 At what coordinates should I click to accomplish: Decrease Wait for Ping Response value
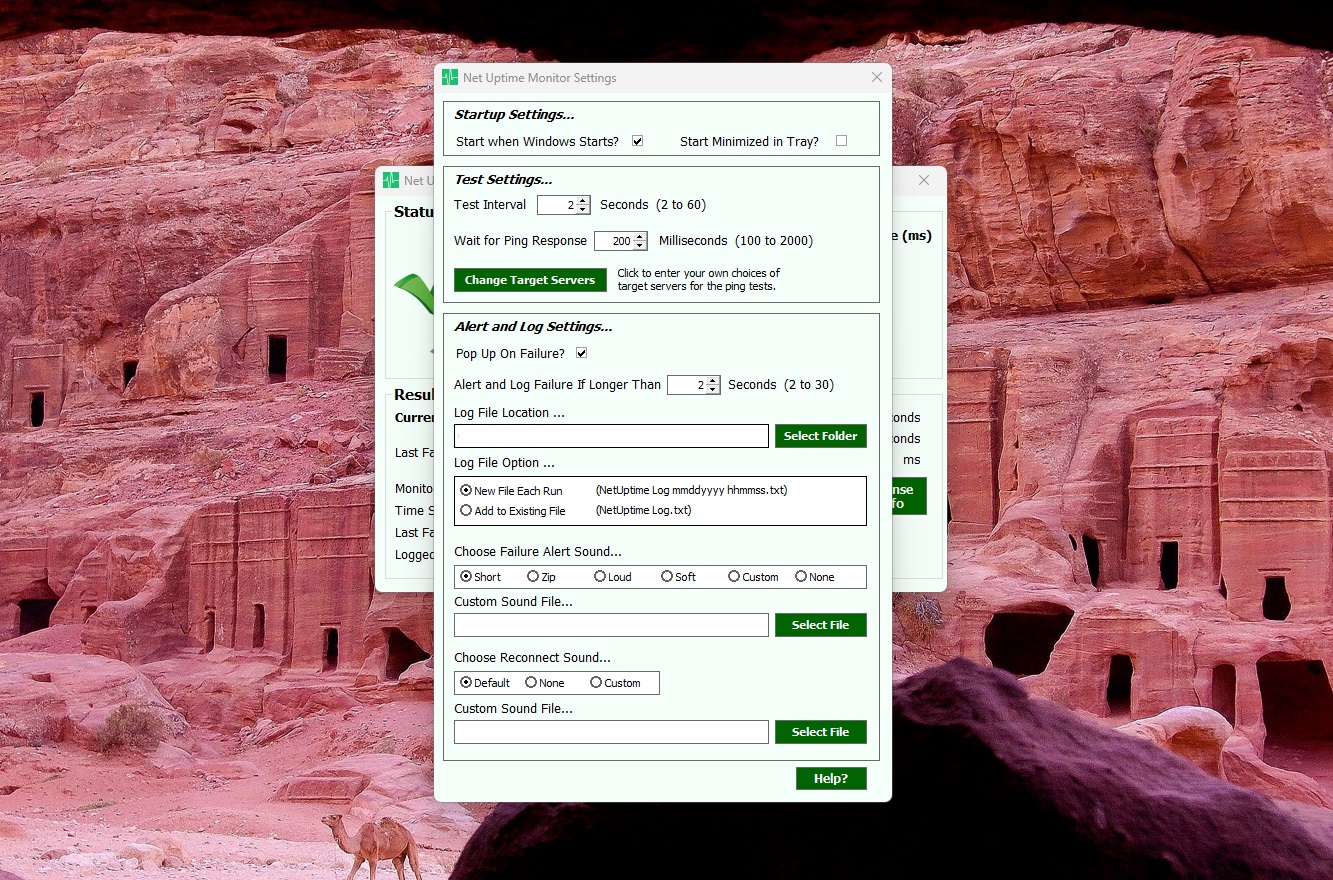point(640,246)
